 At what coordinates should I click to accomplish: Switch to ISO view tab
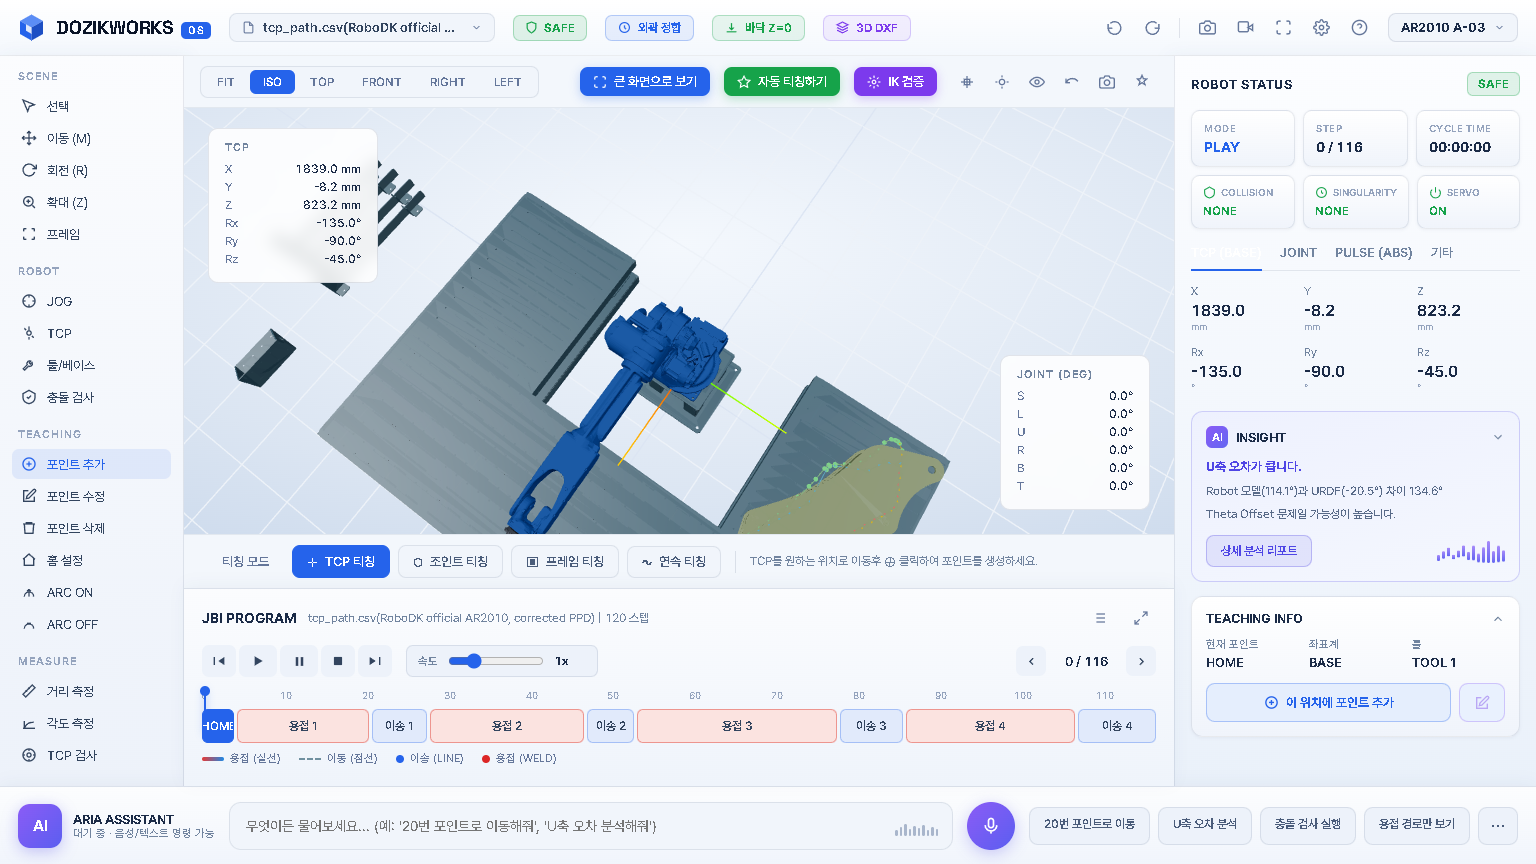click(272, 82)
